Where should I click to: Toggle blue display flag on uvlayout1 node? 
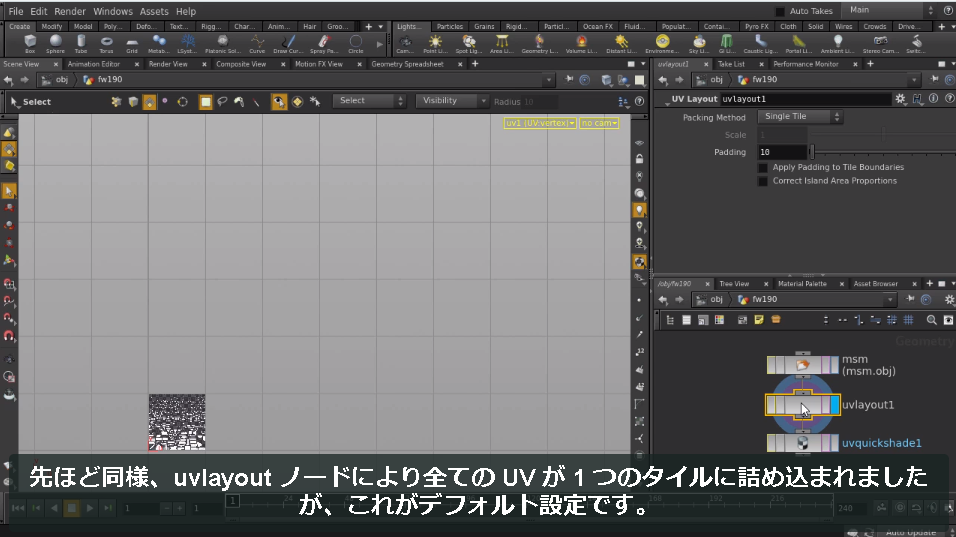pos(835,405)
